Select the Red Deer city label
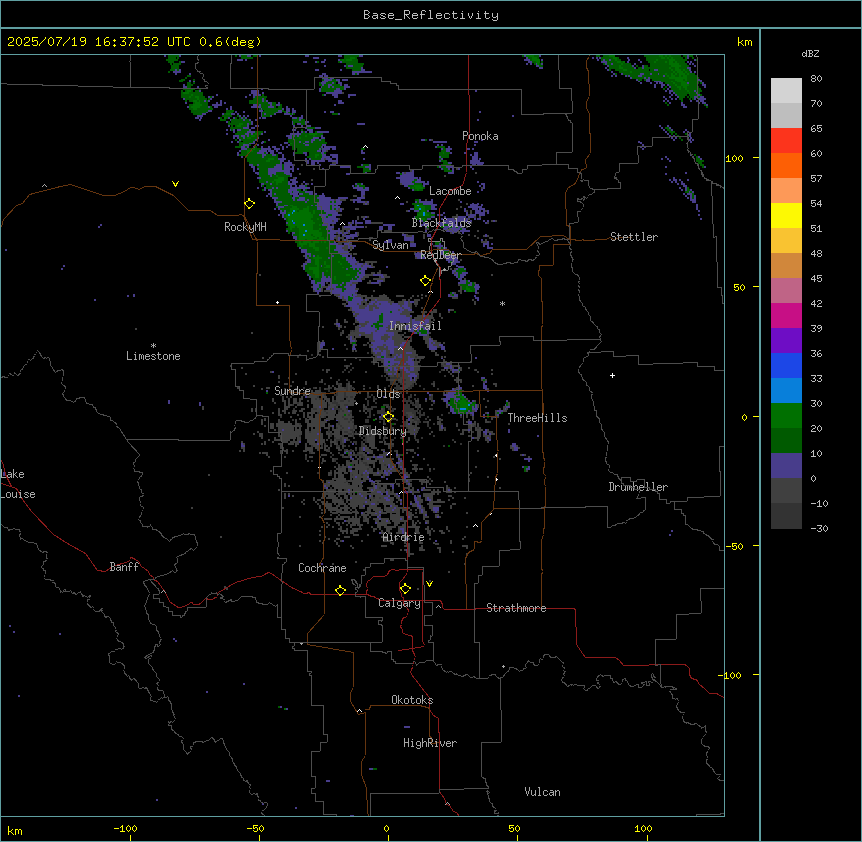 point(440,255)
